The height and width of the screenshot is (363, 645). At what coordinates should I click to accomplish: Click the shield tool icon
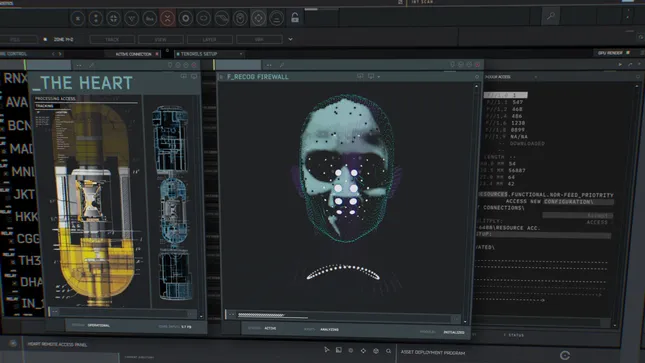tap(240, 18)
